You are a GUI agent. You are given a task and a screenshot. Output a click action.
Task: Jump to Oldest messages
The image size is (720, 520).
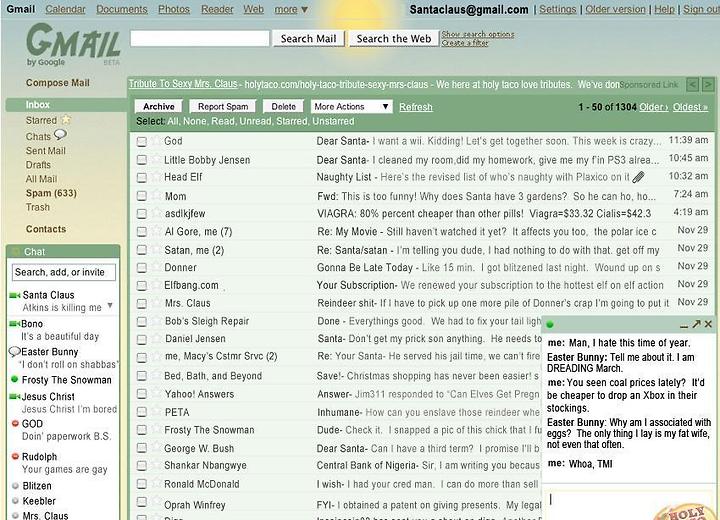point(690,107)
